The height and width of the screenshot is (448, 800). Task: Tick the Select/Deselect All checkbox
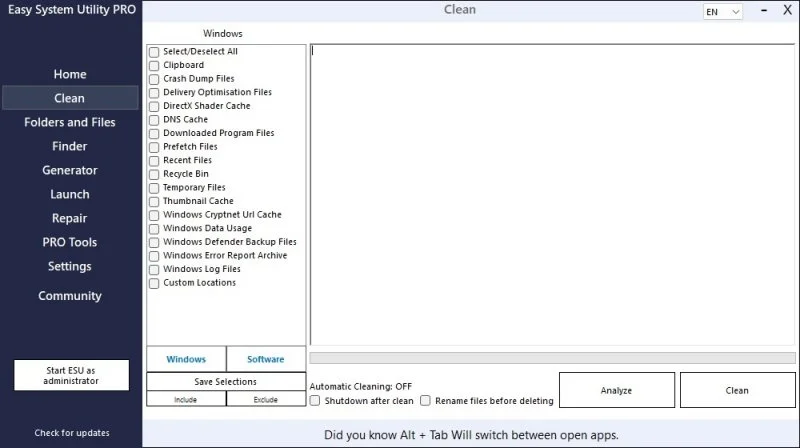(x=154, y=52)
